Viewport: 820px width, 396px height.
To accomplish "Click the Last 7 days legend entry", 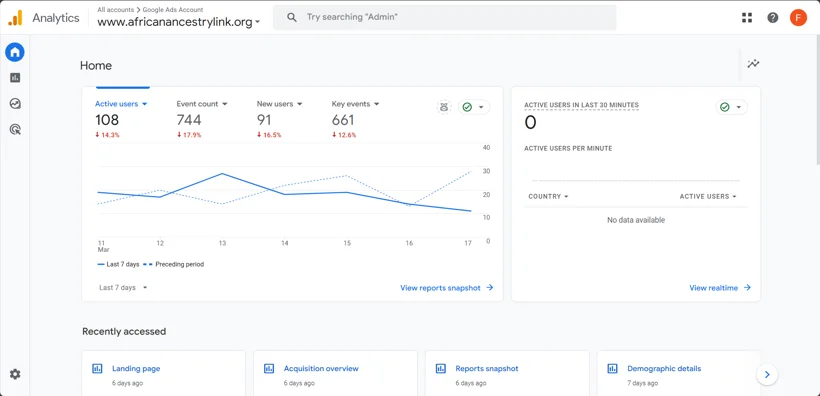I will [118, 264].
